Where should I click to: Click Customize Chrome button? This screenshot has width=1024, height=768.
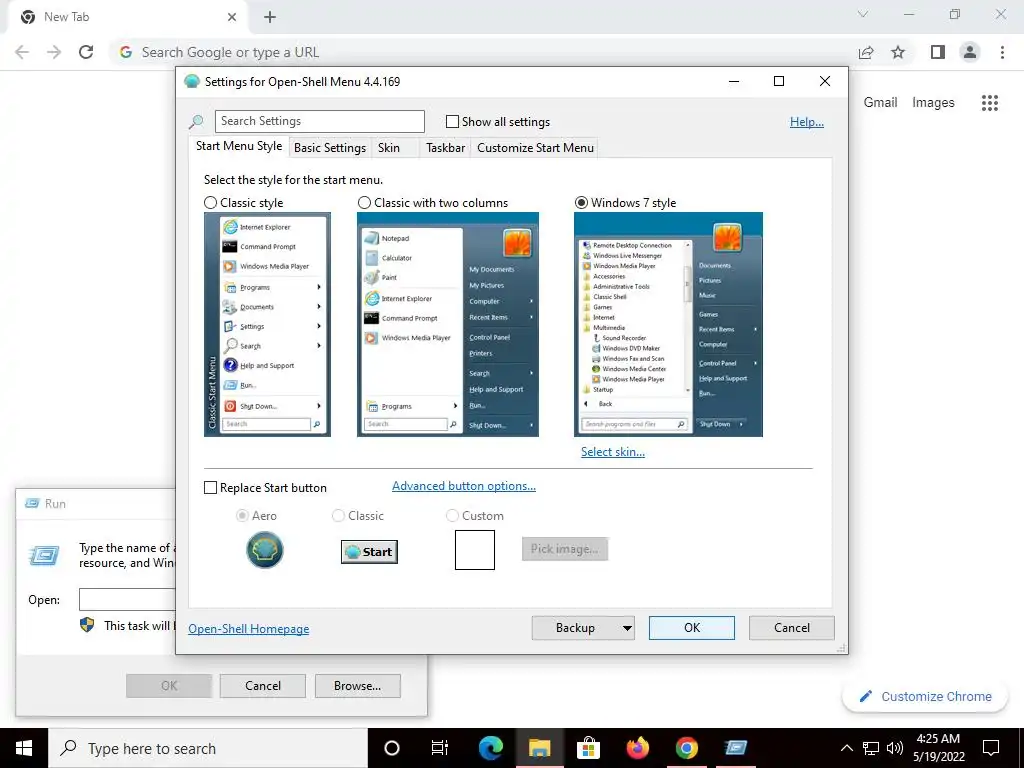tap(925, 697)
